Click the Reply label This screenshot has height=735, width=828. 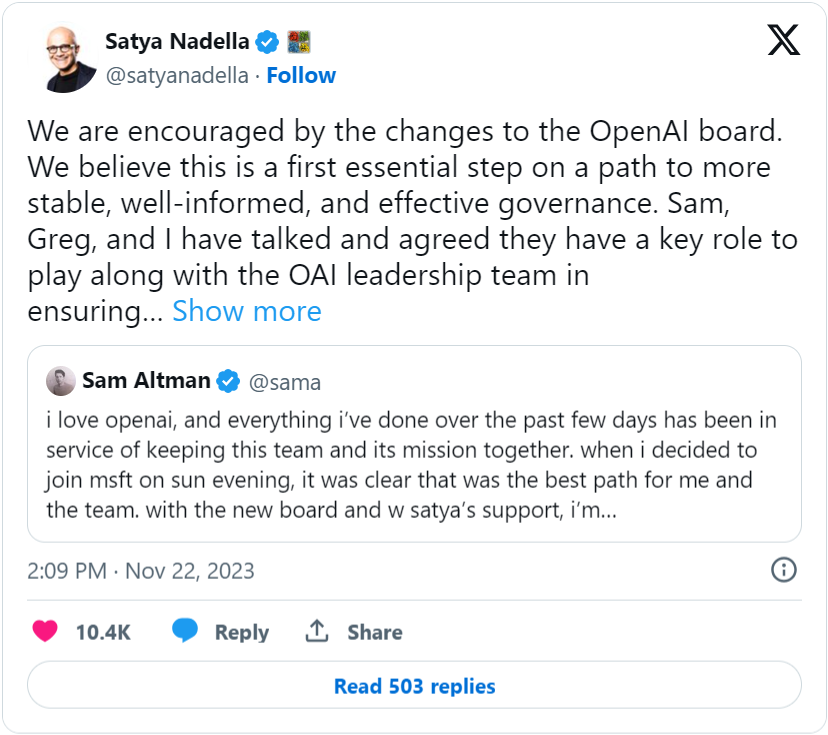(242, 632)
